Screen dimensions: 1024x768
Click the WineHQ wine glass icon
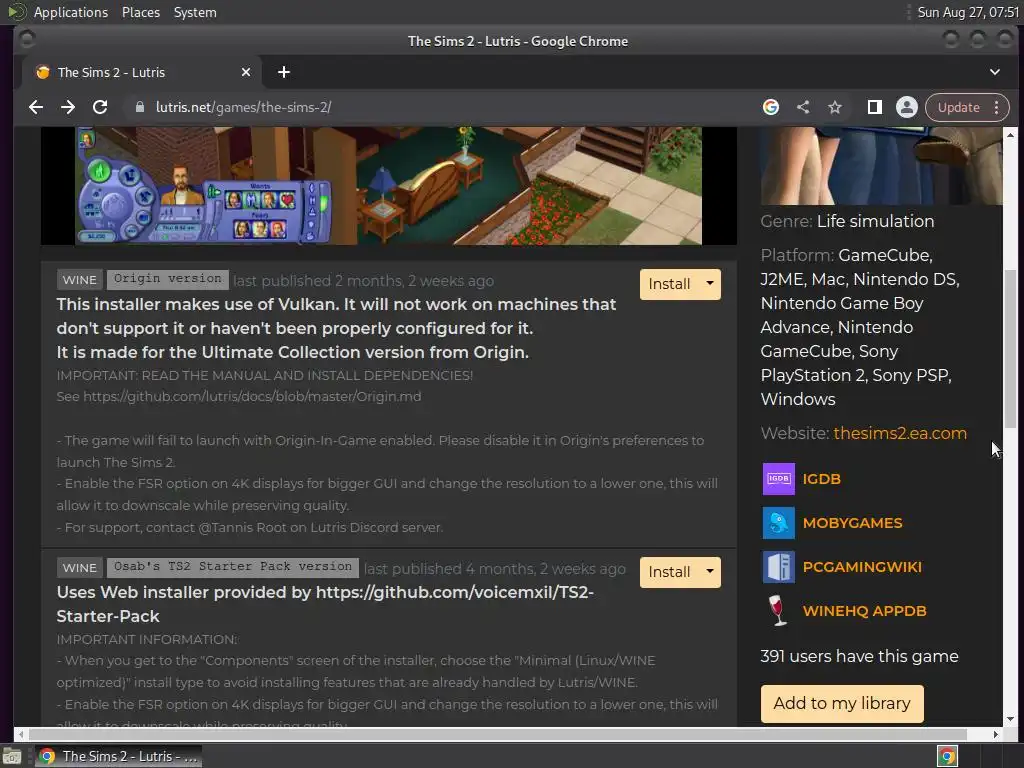tap(778, 611)
